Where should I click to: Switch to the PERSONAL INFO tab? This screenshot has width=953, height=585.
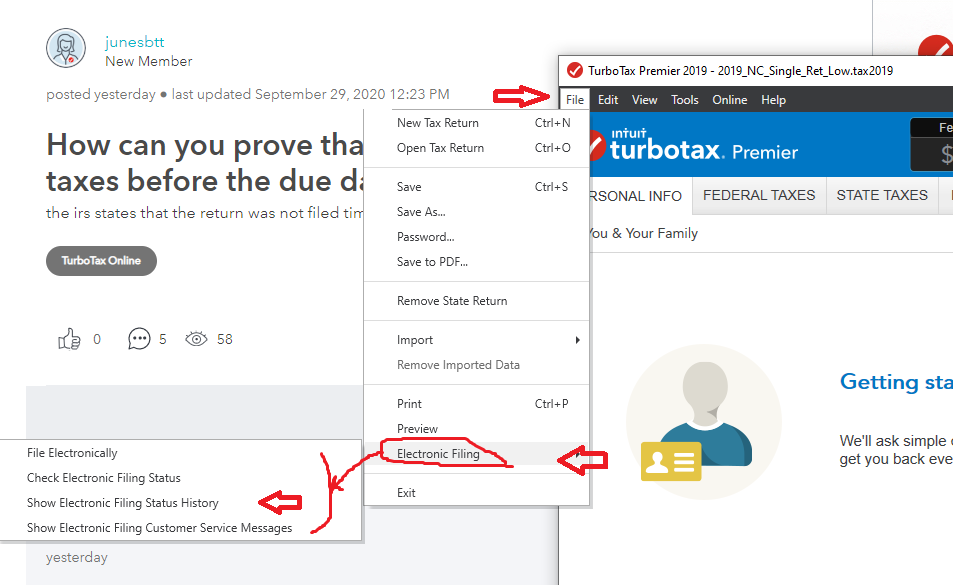click(x=641, y=196)
